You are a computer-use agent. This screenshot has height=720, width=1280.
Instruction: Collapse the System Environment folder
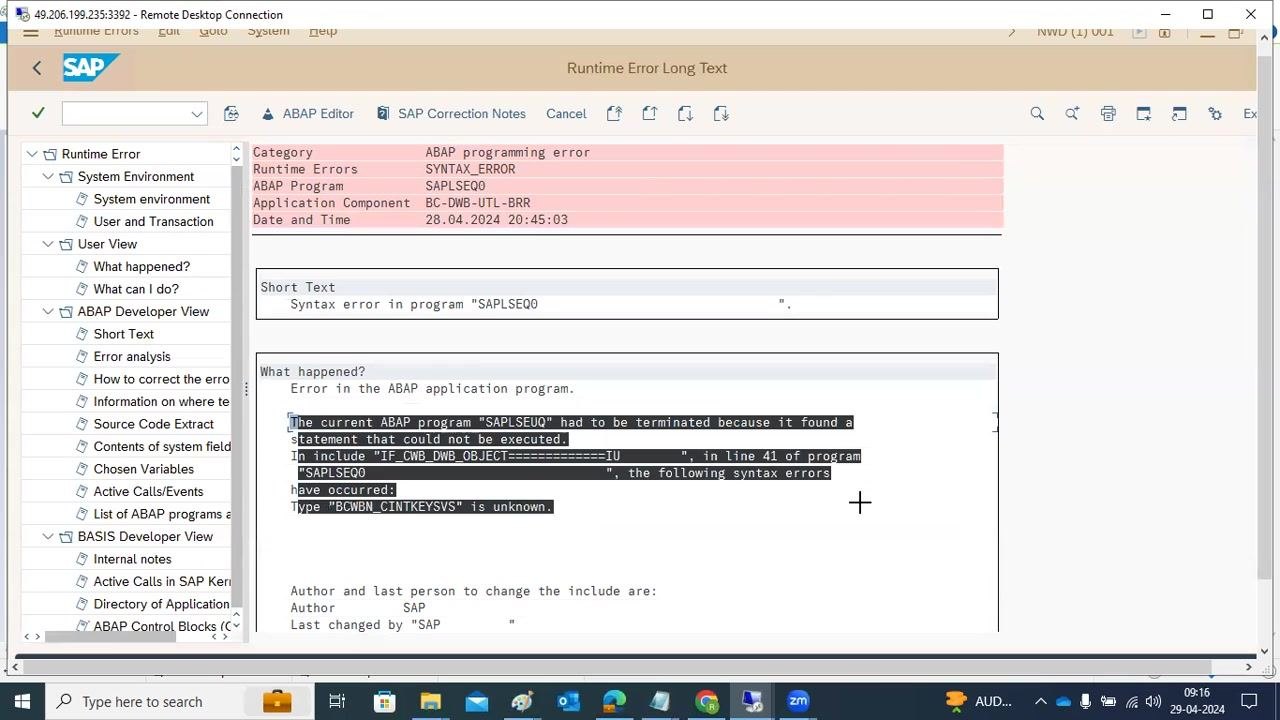tap(48, 177)
